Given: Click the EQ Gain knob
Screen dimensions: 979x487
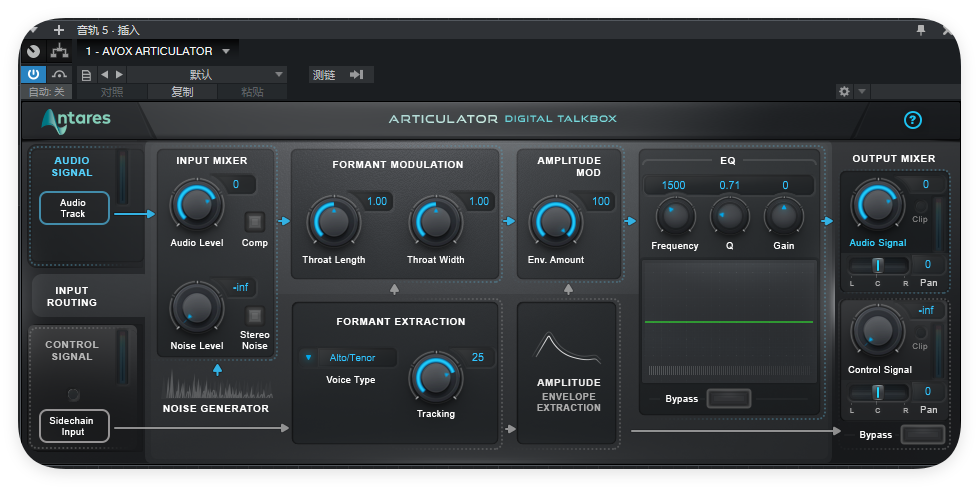Looking at the screenshot, I should coord(784,216).
